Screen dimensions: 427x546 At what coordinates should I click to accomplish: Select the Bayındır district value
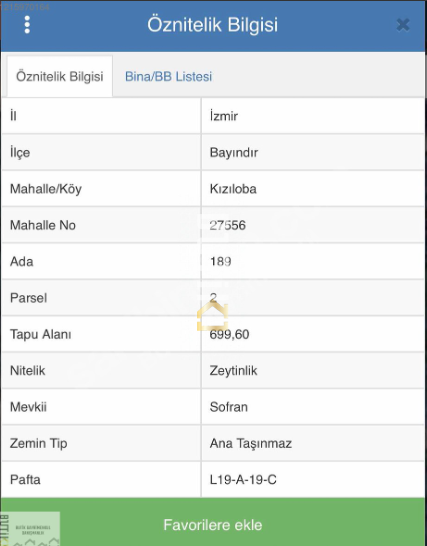click(234, 153)
